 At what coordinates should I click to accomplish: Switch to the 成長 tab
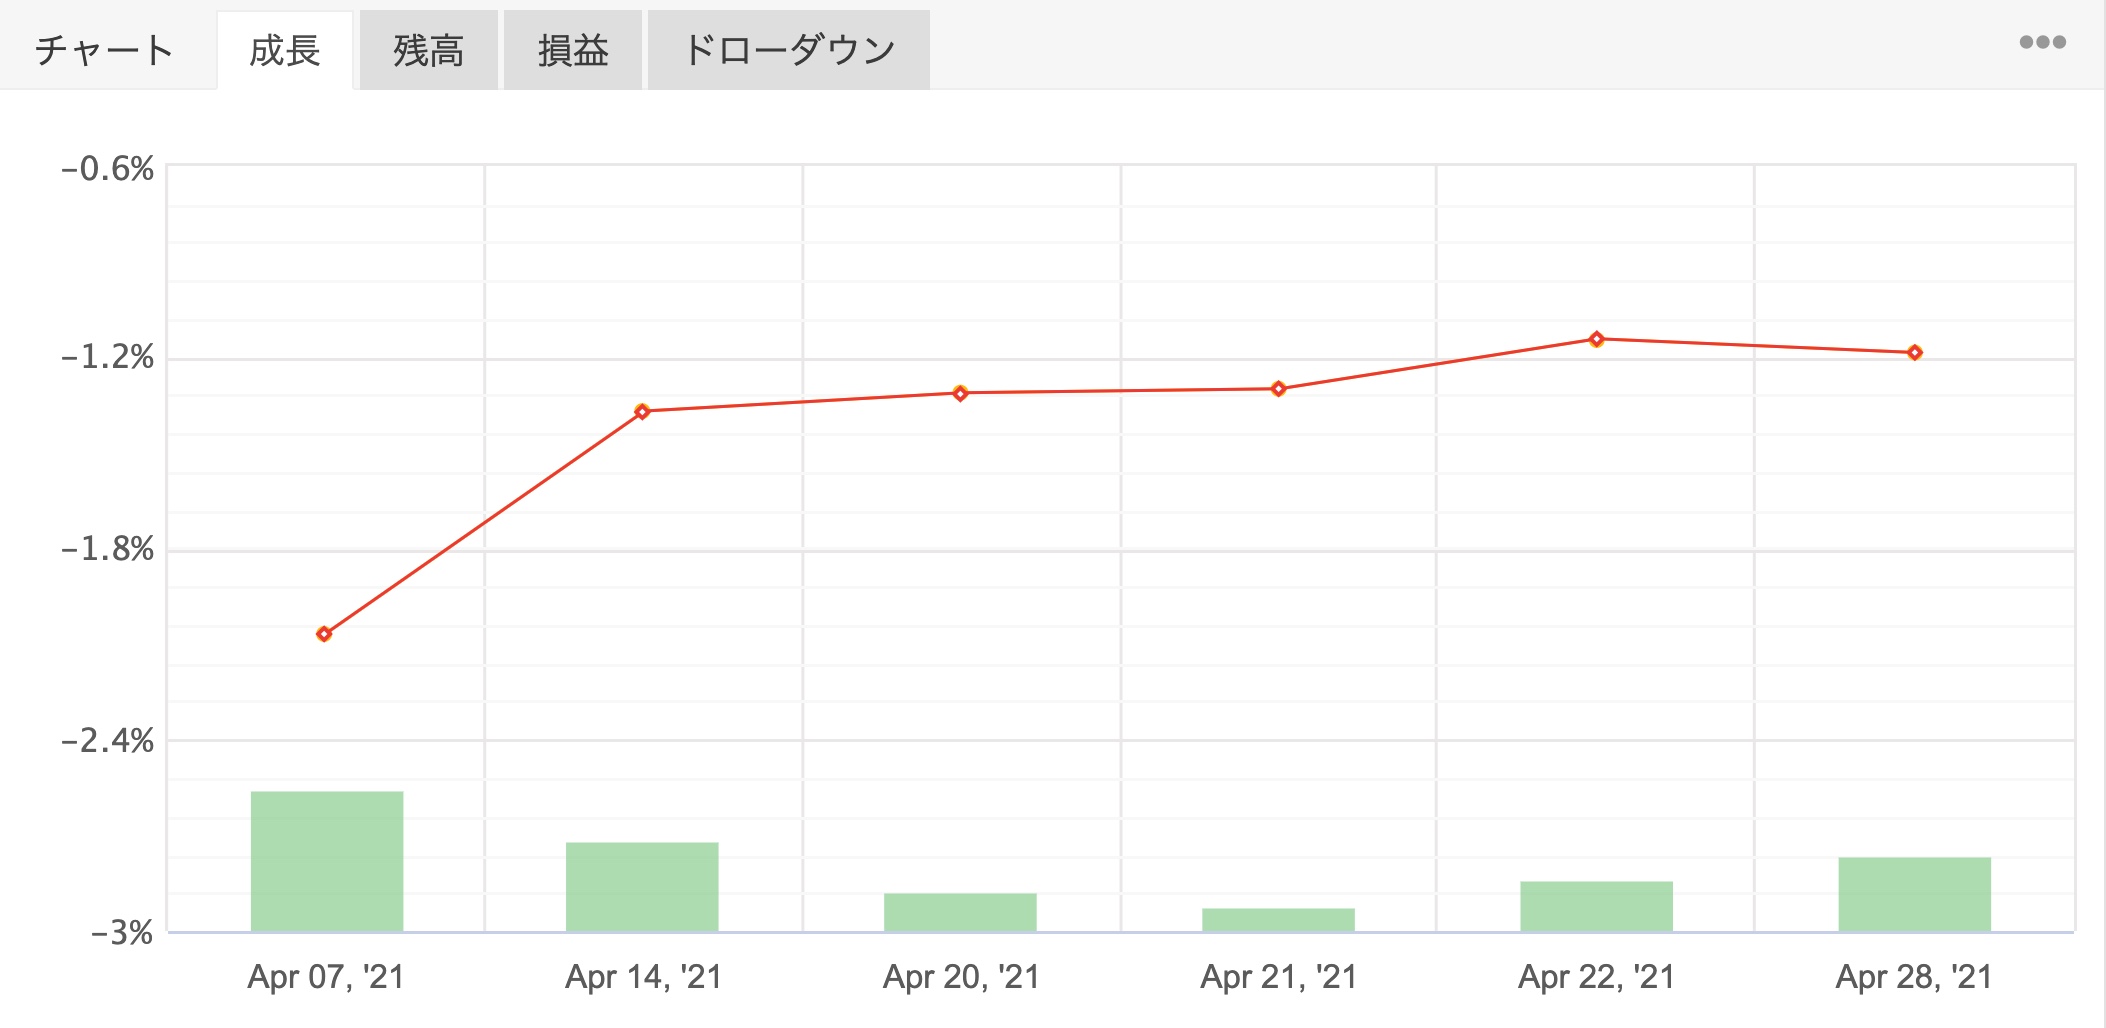285,50
